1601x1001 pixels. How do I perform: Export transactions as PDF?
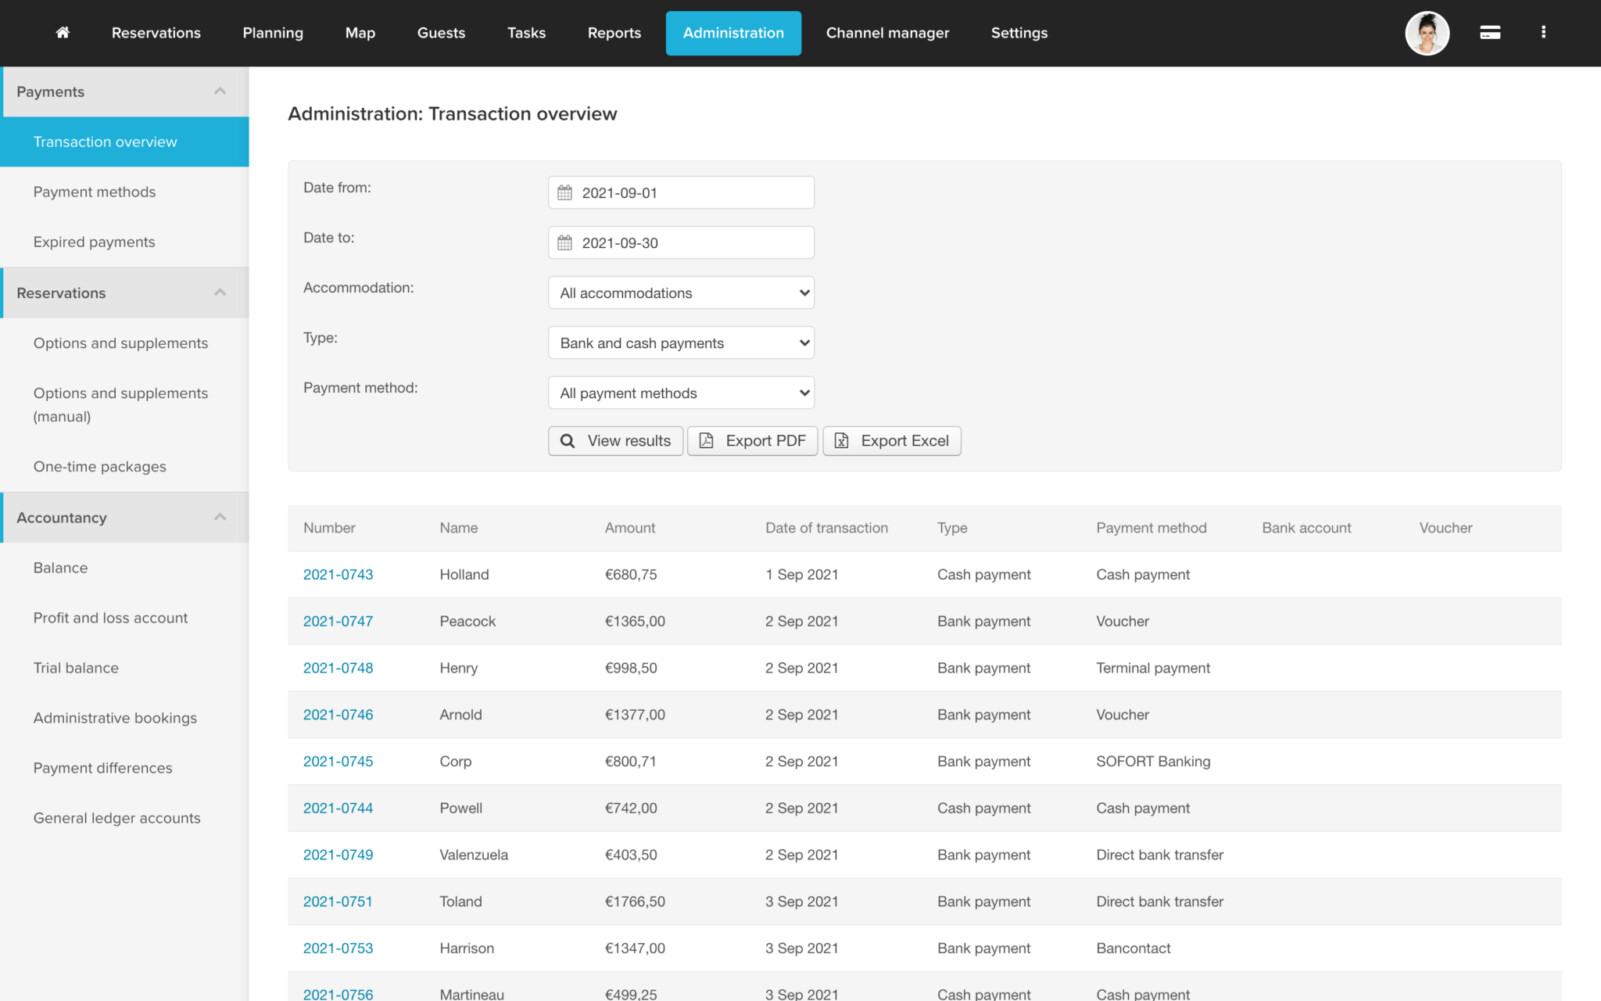752,441
